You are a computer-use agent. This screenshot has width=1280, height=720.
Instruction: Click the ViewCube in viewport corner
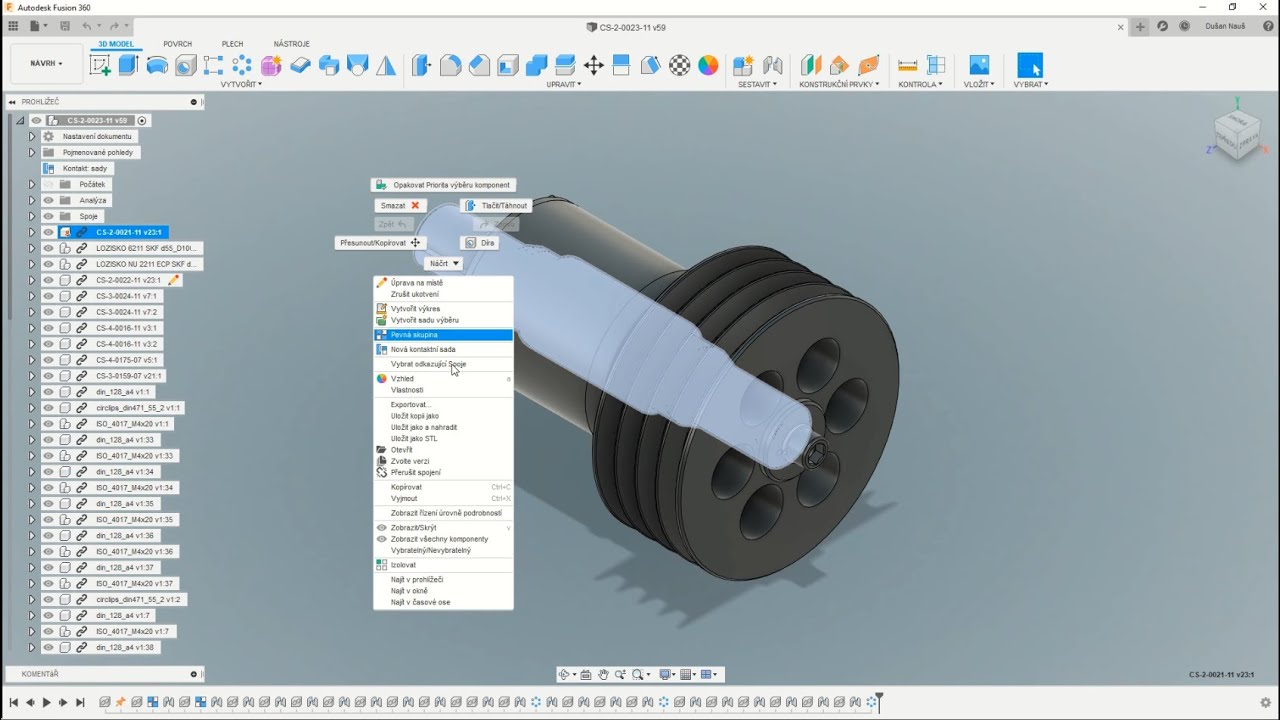1236,134
